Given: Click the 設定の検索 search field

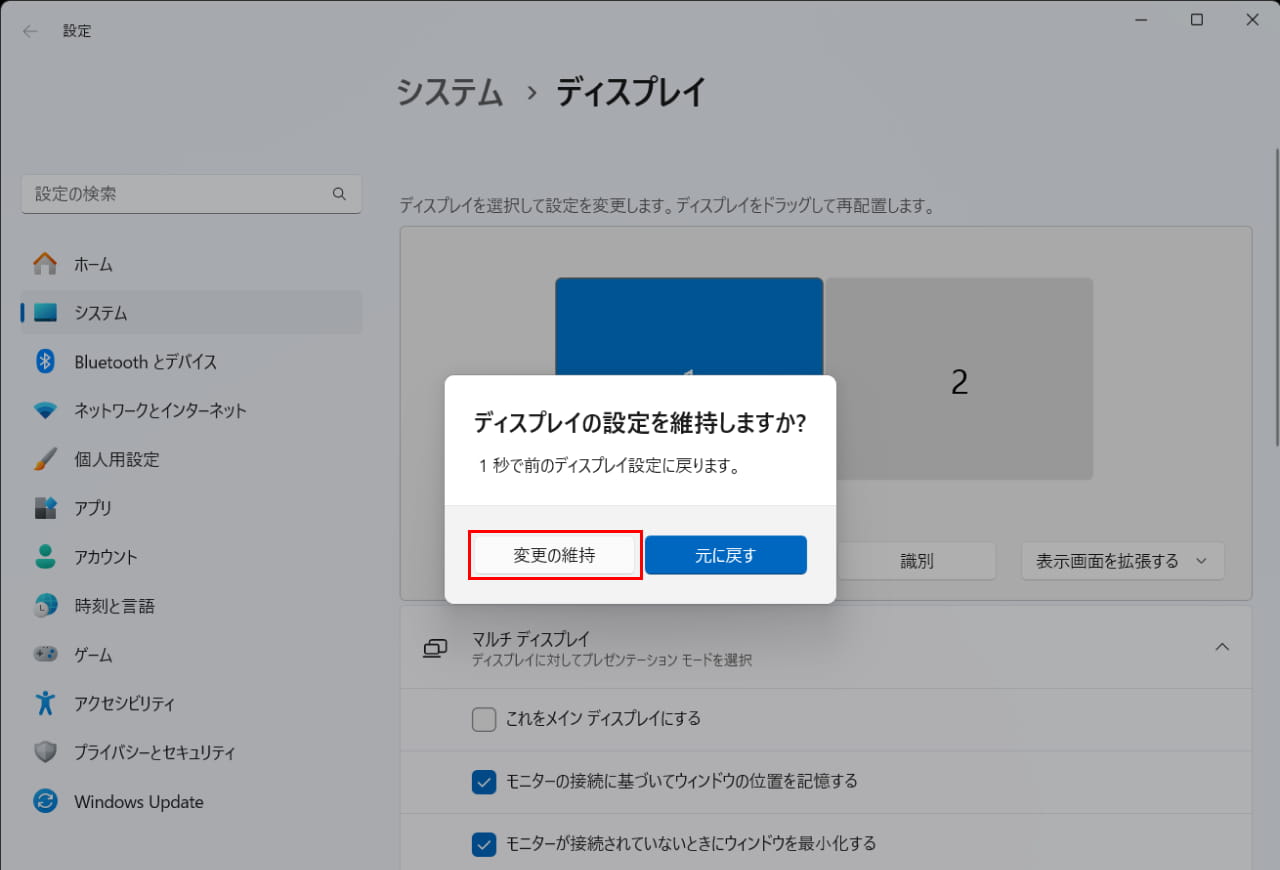Looking at the screenshot, I should [191, 194].
